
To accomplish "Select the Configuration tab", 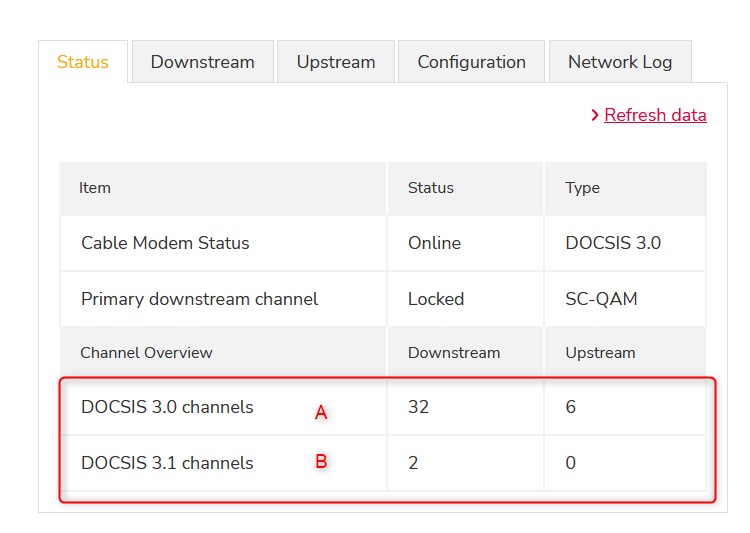I will (x=471, y=62).
